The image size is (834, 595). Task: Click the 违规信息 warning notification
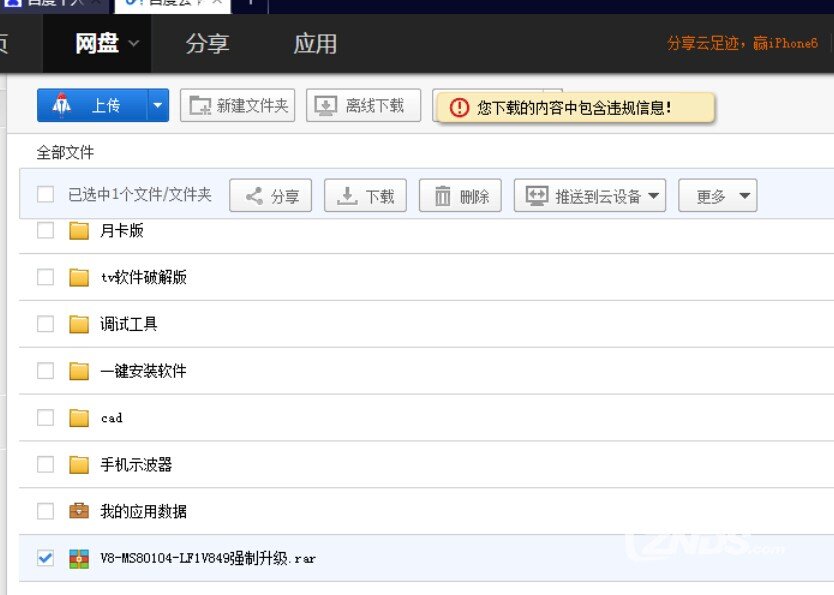pyautogui.click(x=576, y=108)
